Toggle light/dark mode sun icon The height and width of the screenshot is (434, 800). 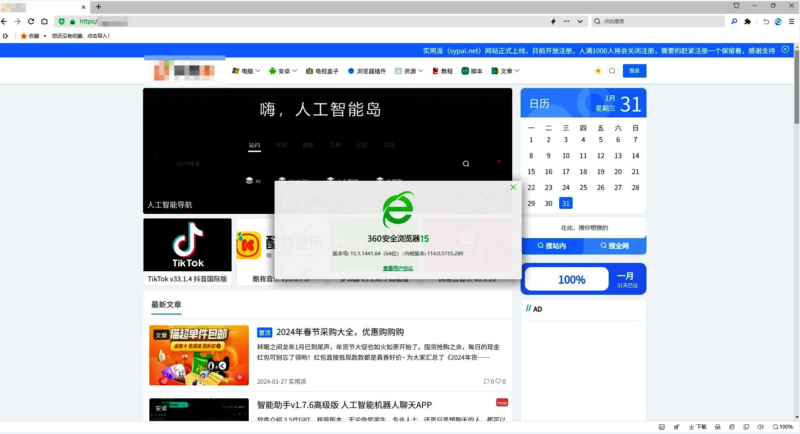pos(598,71)
